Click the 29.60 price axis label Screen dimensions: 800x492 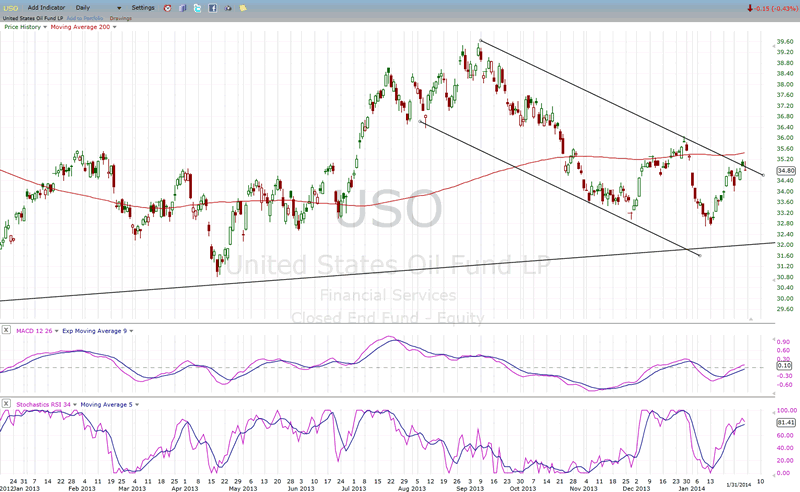785,309
